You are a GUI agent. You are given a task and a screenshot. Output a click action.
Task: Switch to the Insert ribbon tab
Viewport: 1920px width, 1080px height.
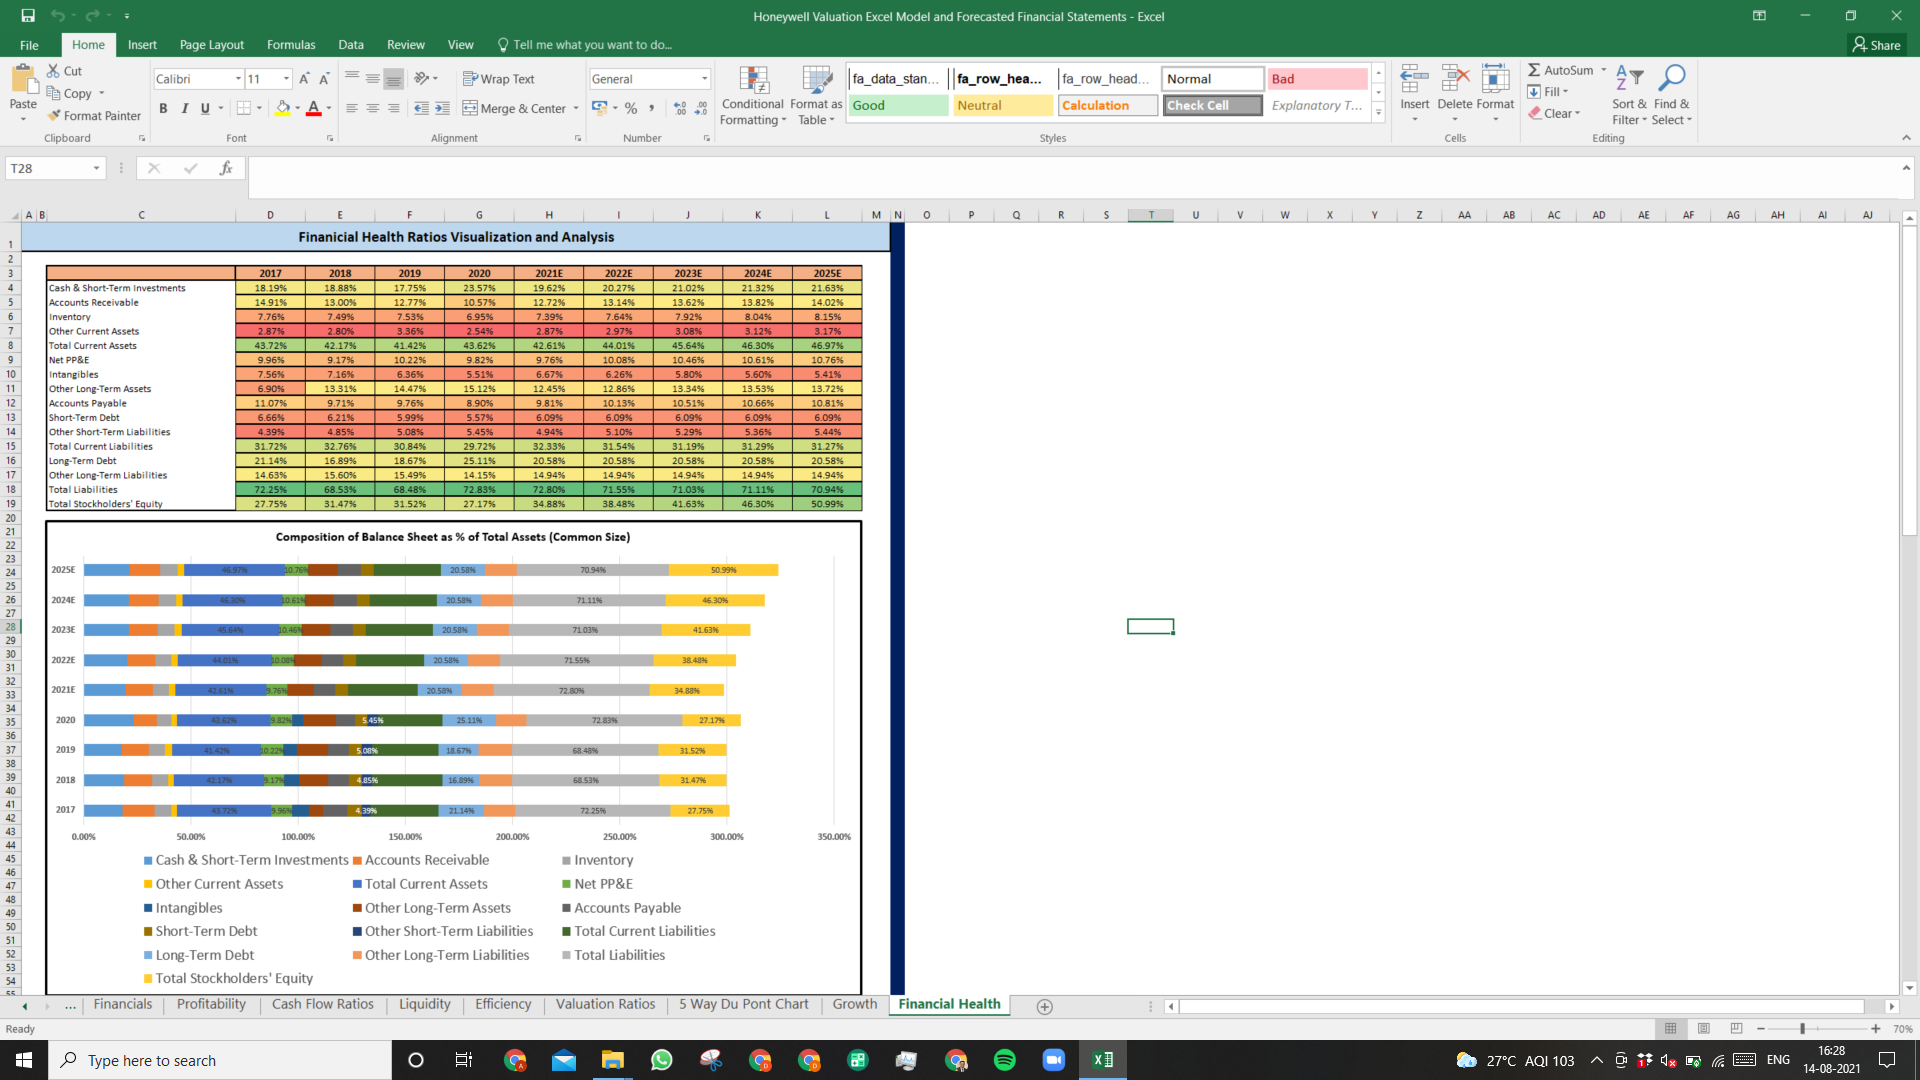tap(142, 45)
